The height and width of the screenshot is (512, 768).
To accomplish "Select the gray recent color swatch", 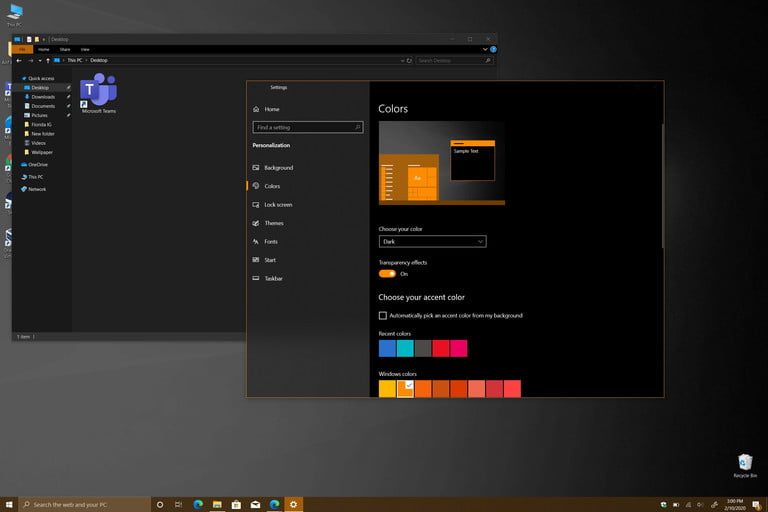I will click(x=423, y=348).
